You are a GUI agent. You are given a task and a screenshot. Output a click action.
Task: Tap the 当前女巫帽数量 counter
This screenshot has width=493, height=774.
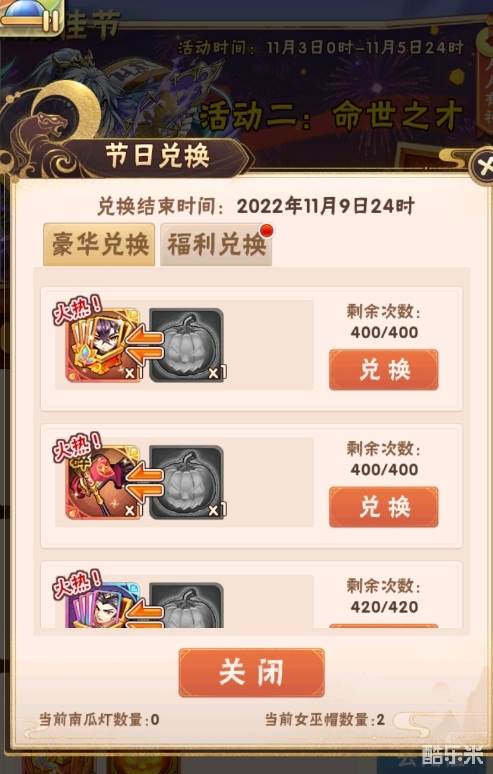pos(325,720)
